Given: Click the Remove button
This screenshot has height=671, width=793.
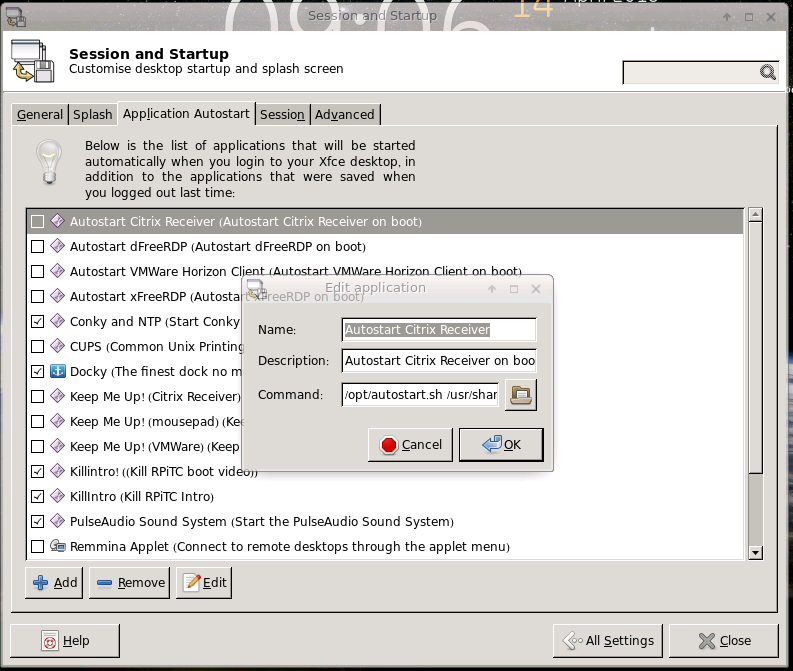Looking at the screenshot, I should (x=130, y=583).
